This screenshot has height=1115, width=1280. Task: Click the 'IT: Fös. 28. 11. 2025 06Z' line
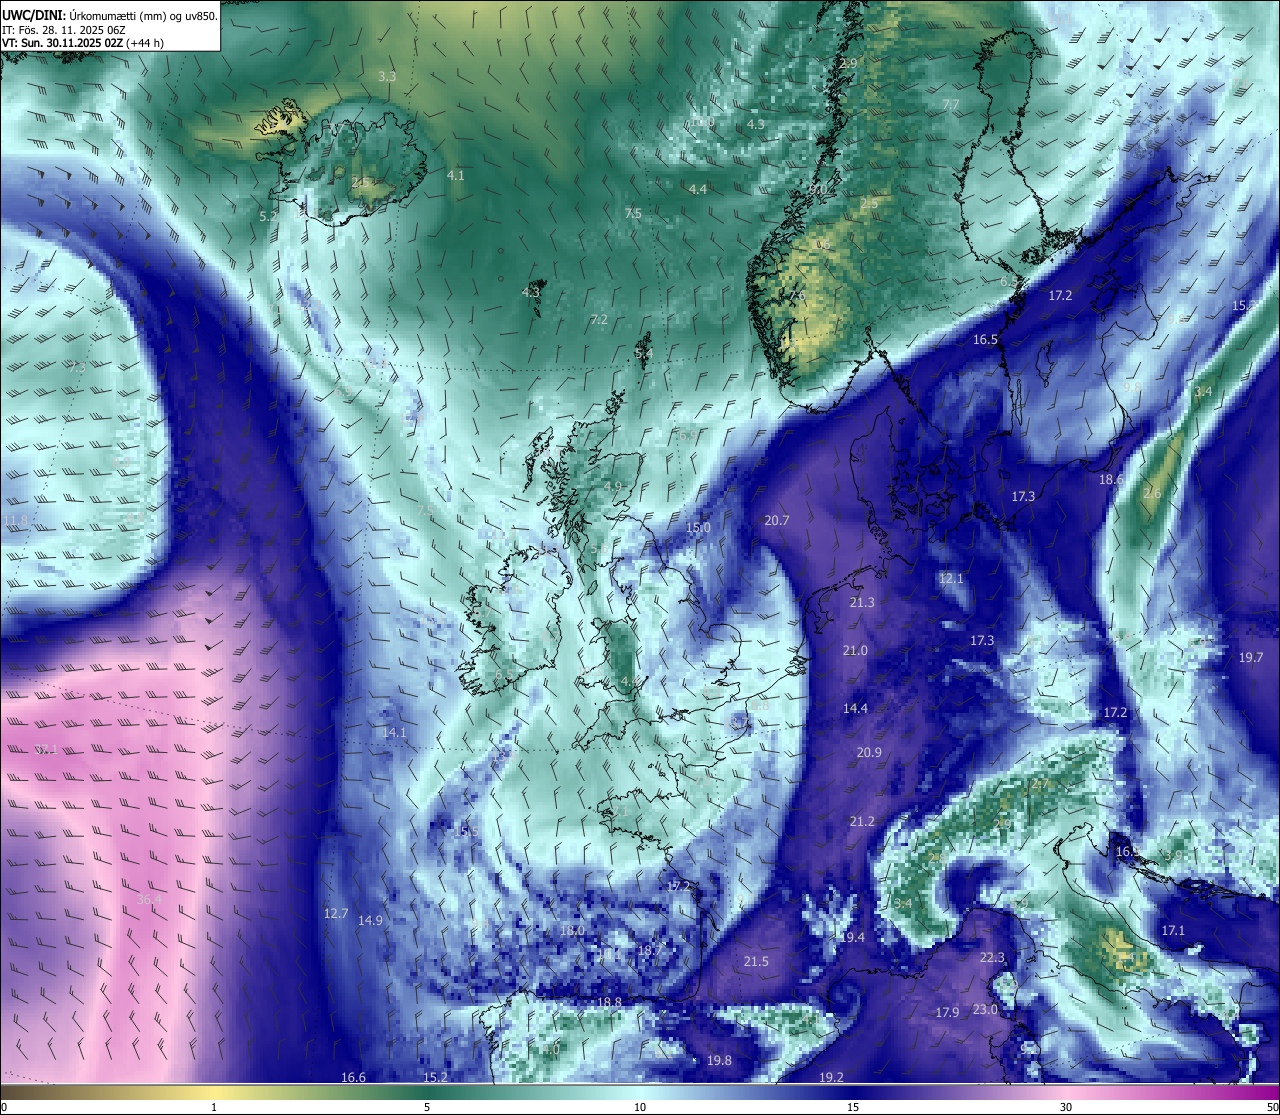coord(64,29)
